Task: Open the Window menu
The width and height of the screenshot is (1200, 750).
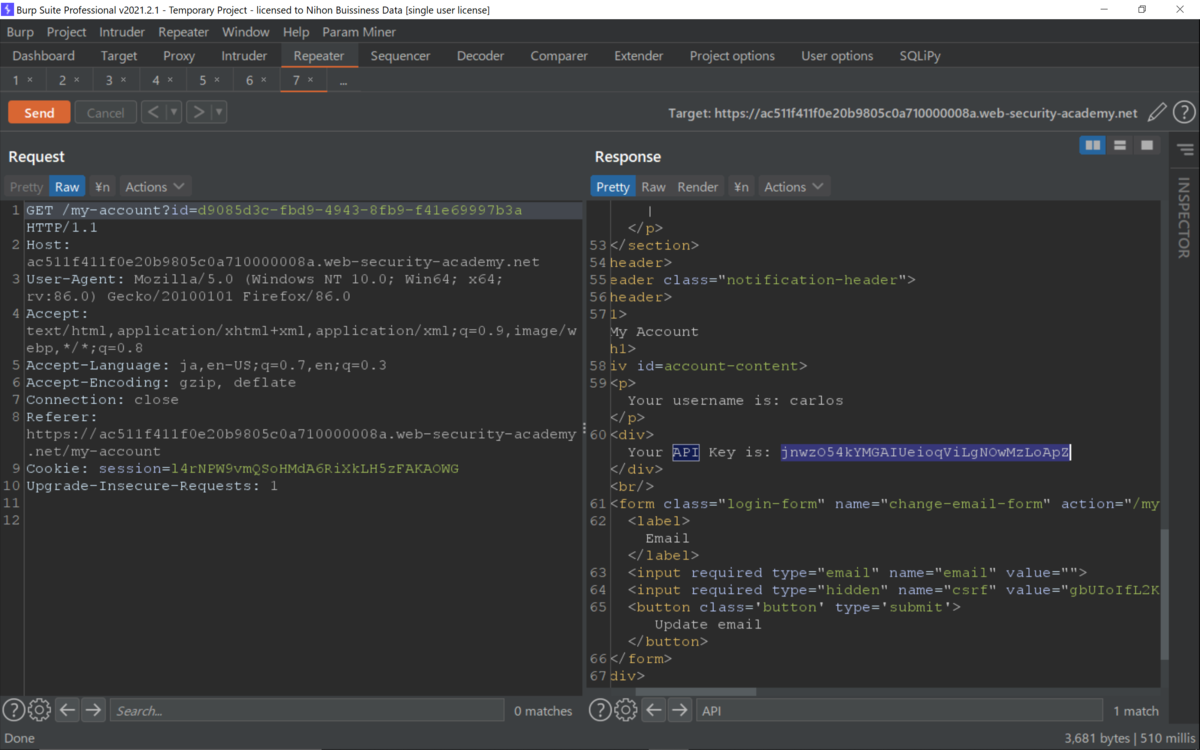Action: coord(245,32)
